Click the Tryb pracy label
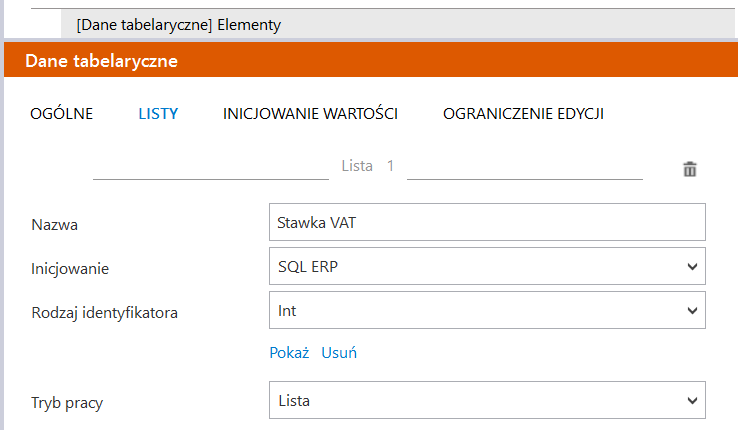The width and height of the screenshot is (738, 430). click(67, 404)
